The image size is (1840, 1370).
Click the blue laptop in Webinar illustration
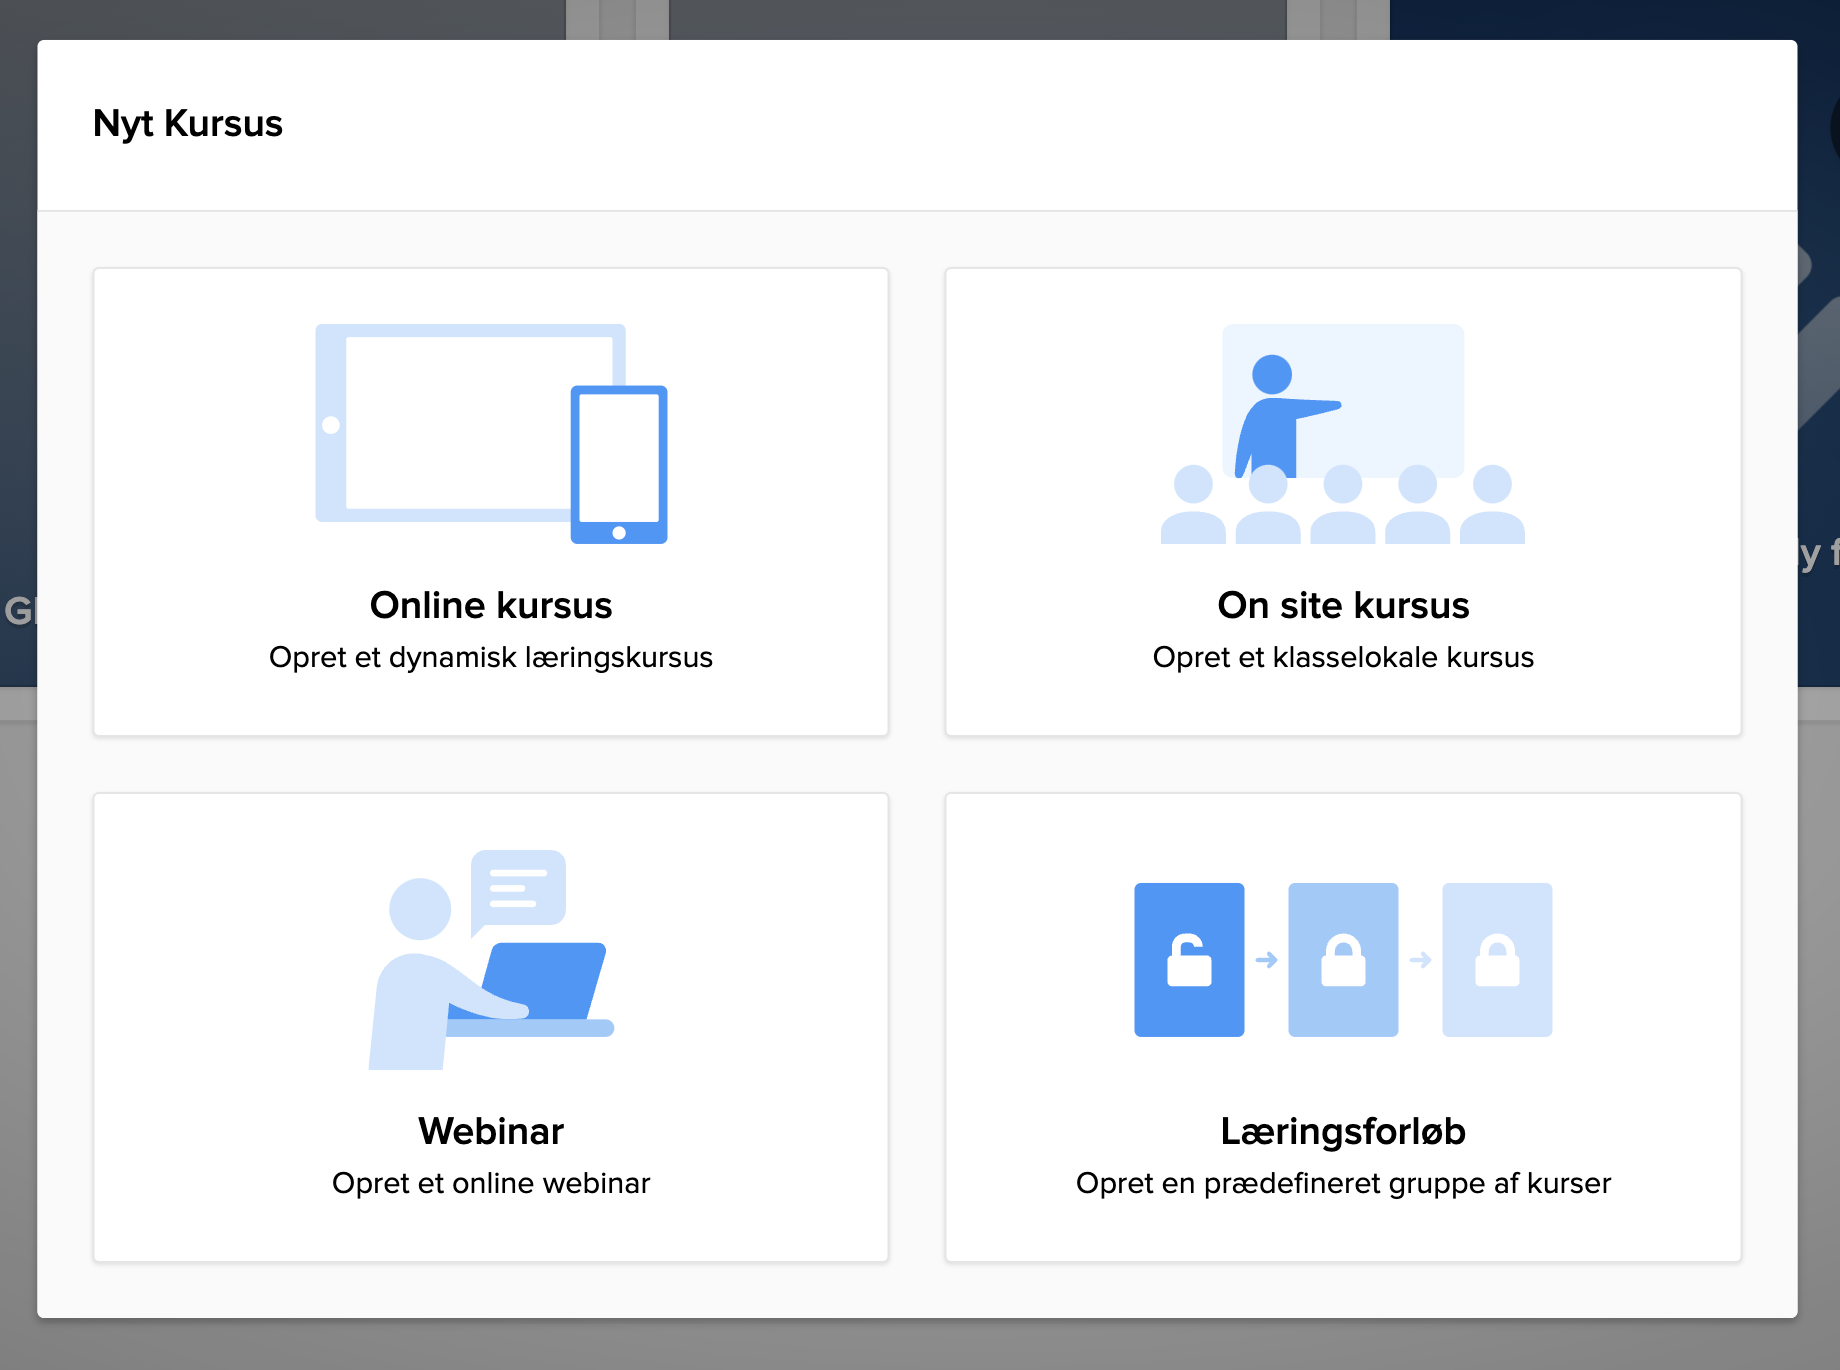click(x=543, y=980)
